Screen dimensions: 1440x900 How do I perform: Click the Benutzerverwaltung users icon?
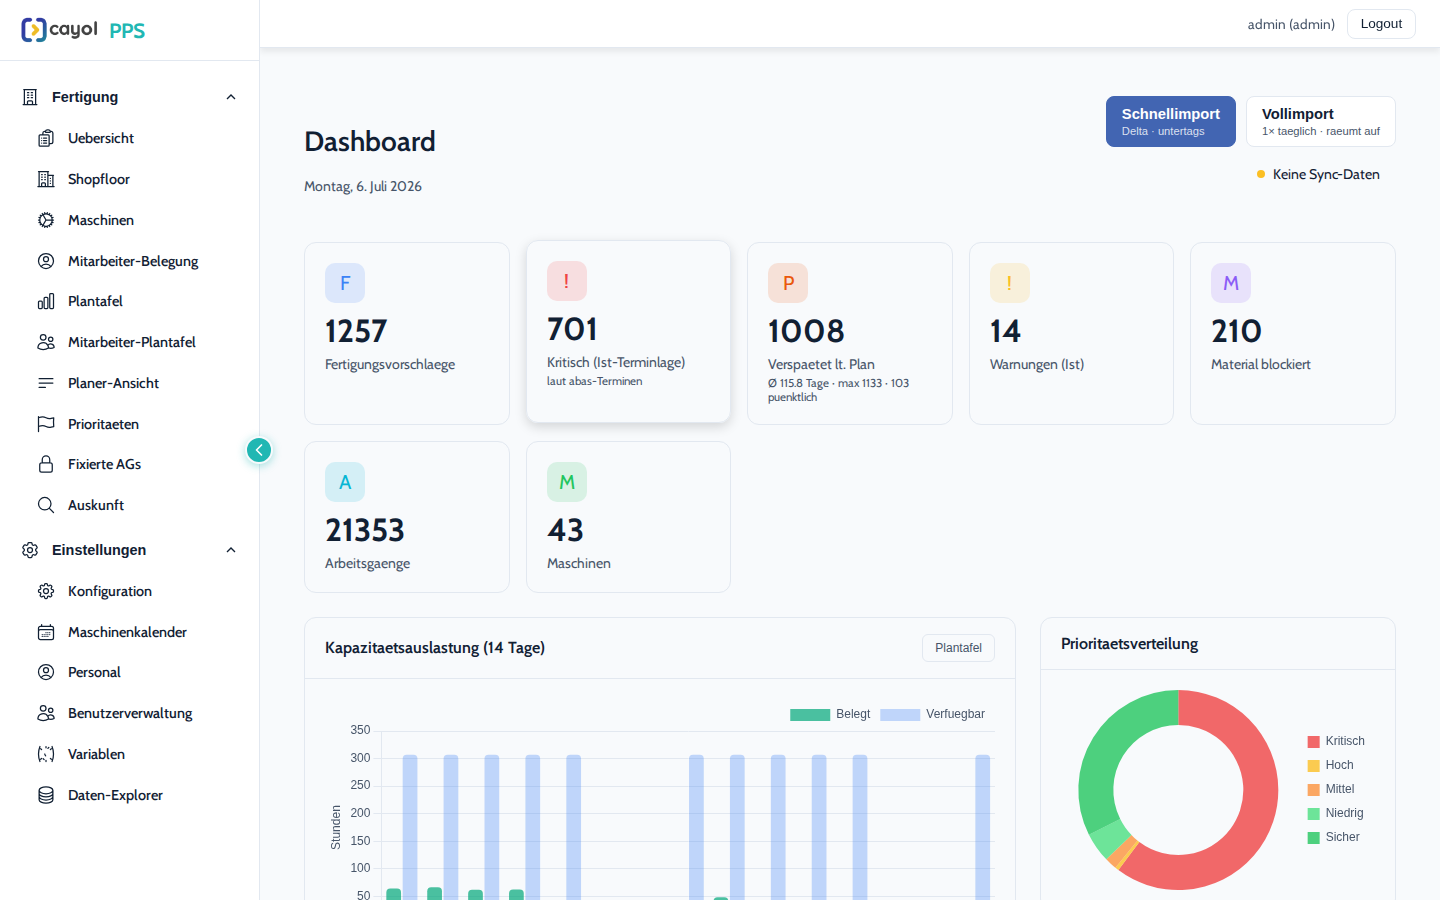(x=46, y=713)
